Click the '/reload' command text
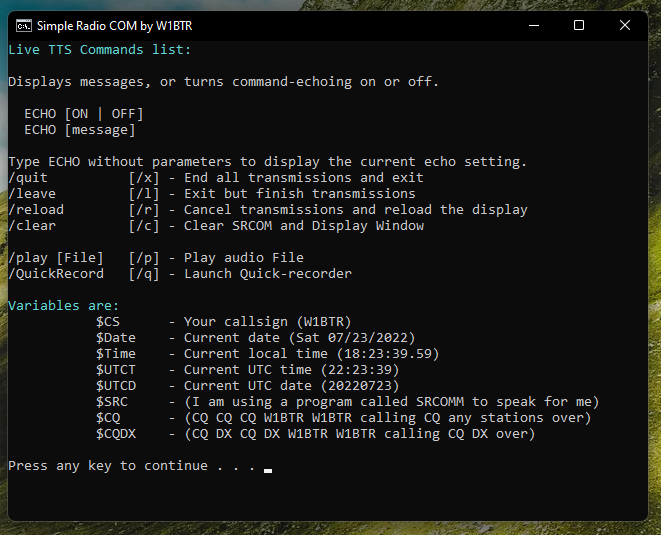The height and width of the screenshot is (535, 661). [x=36, y=210]
